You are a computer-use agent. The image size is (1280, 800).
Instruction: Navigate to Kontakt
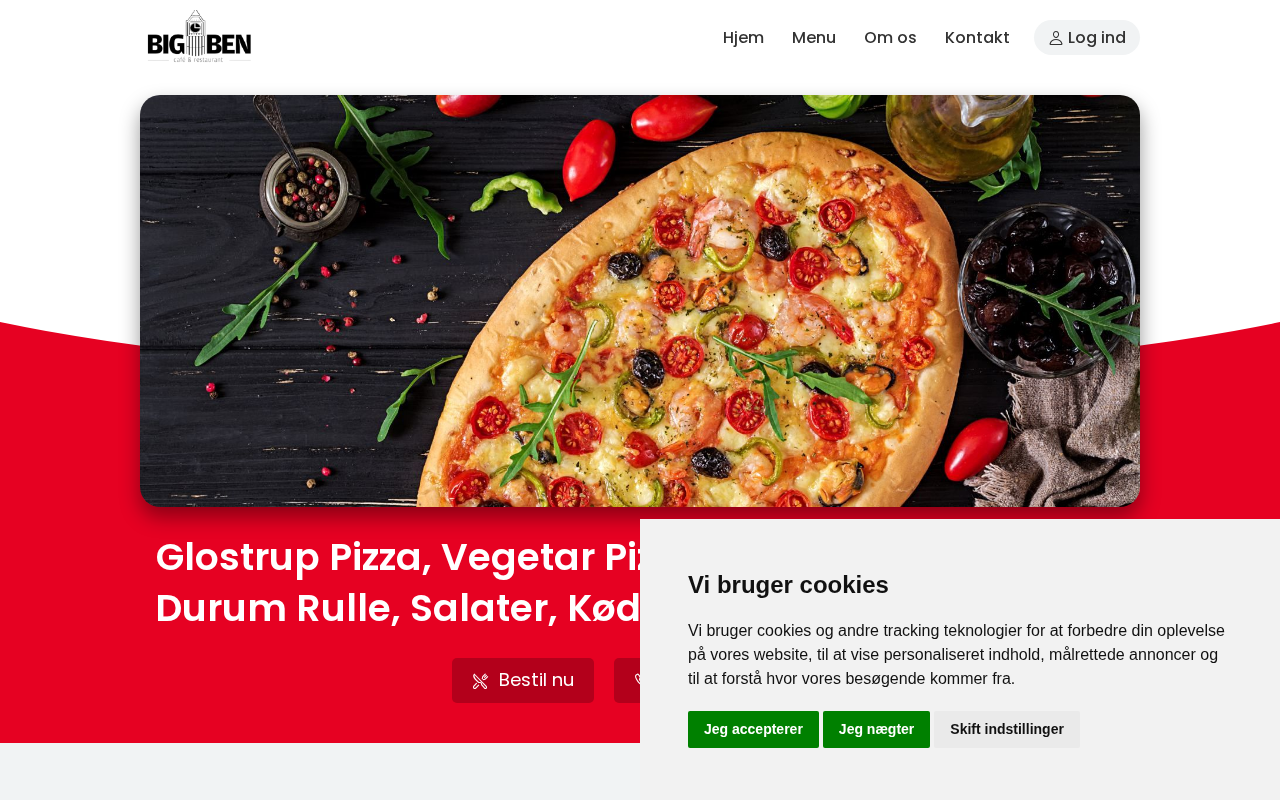point(977,37)
